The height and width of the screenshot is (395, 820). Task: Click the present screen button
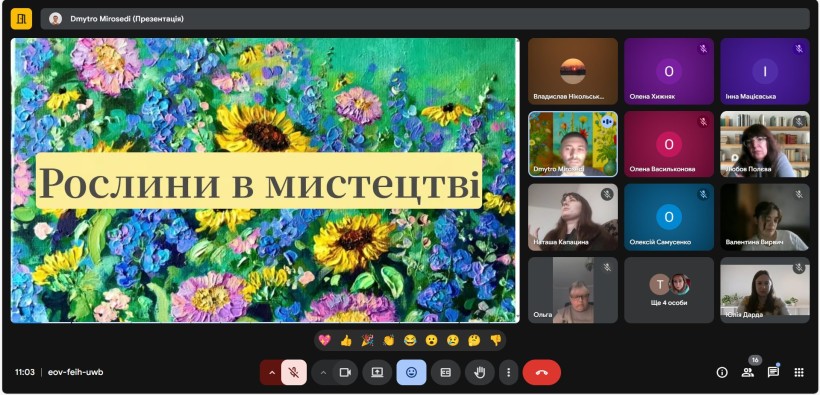tap(377, 373)
